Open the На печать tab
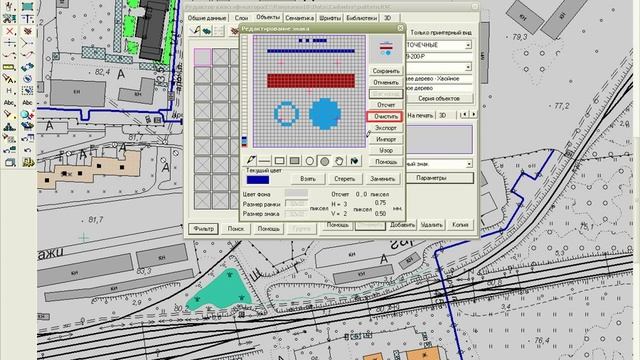Screen dimensions: 640x360 pyautogui.click(x=420, y=116)
